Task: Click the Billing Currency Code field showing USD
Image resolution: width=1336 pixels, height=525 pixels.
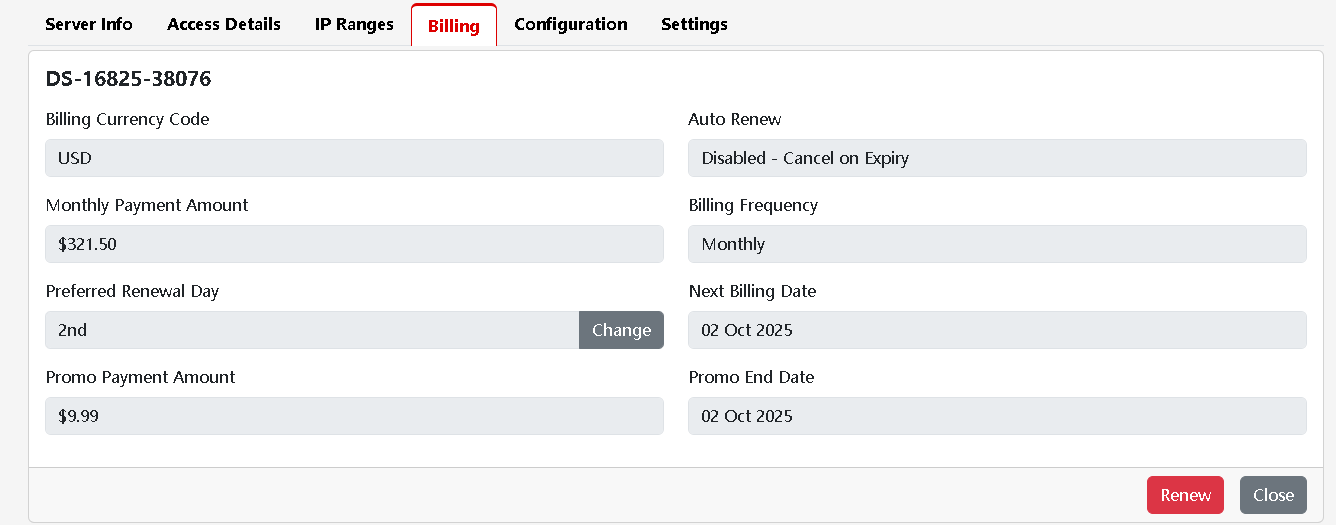Action: coord(354,158)
